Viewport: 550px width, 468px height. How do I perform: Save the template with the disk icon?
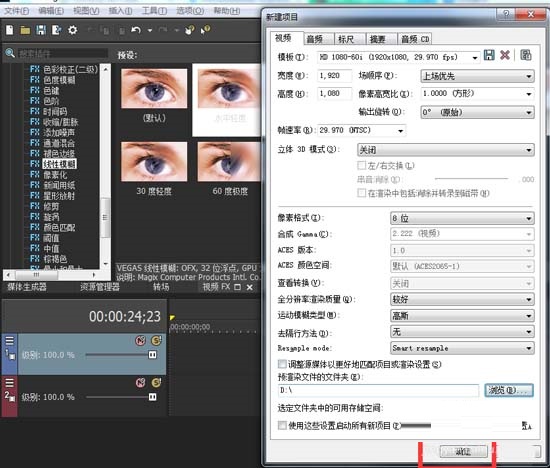pos(489,55)
